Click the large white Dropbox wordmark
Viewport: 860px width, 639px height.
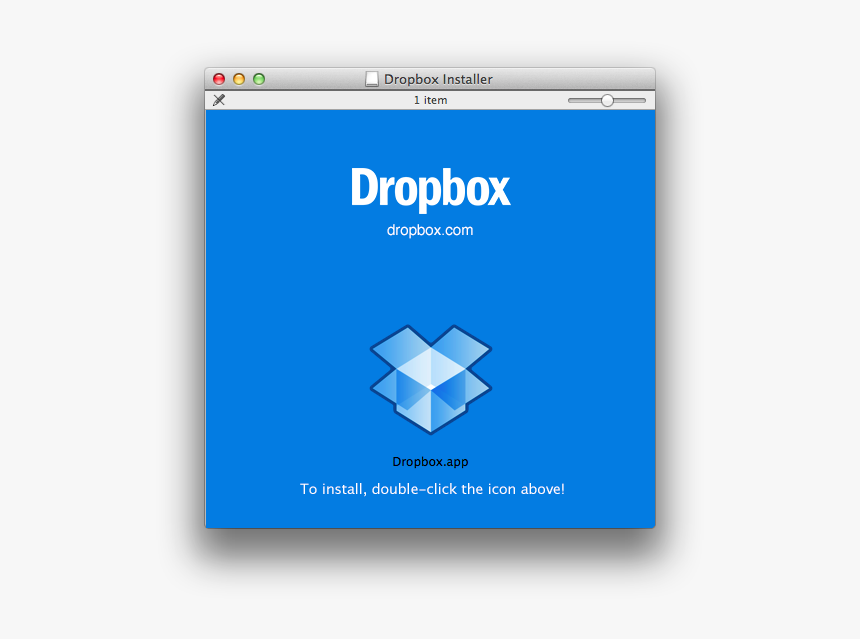pos(431,189)
